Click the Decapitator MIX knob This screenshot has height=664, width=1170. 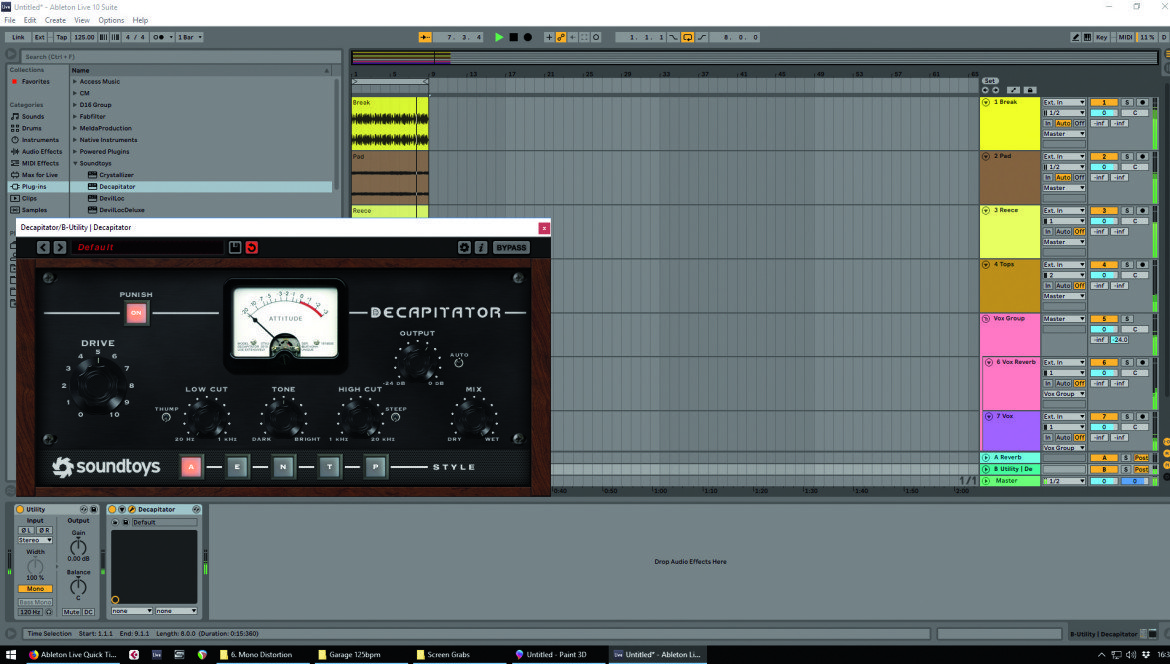(x=473, y=416)
